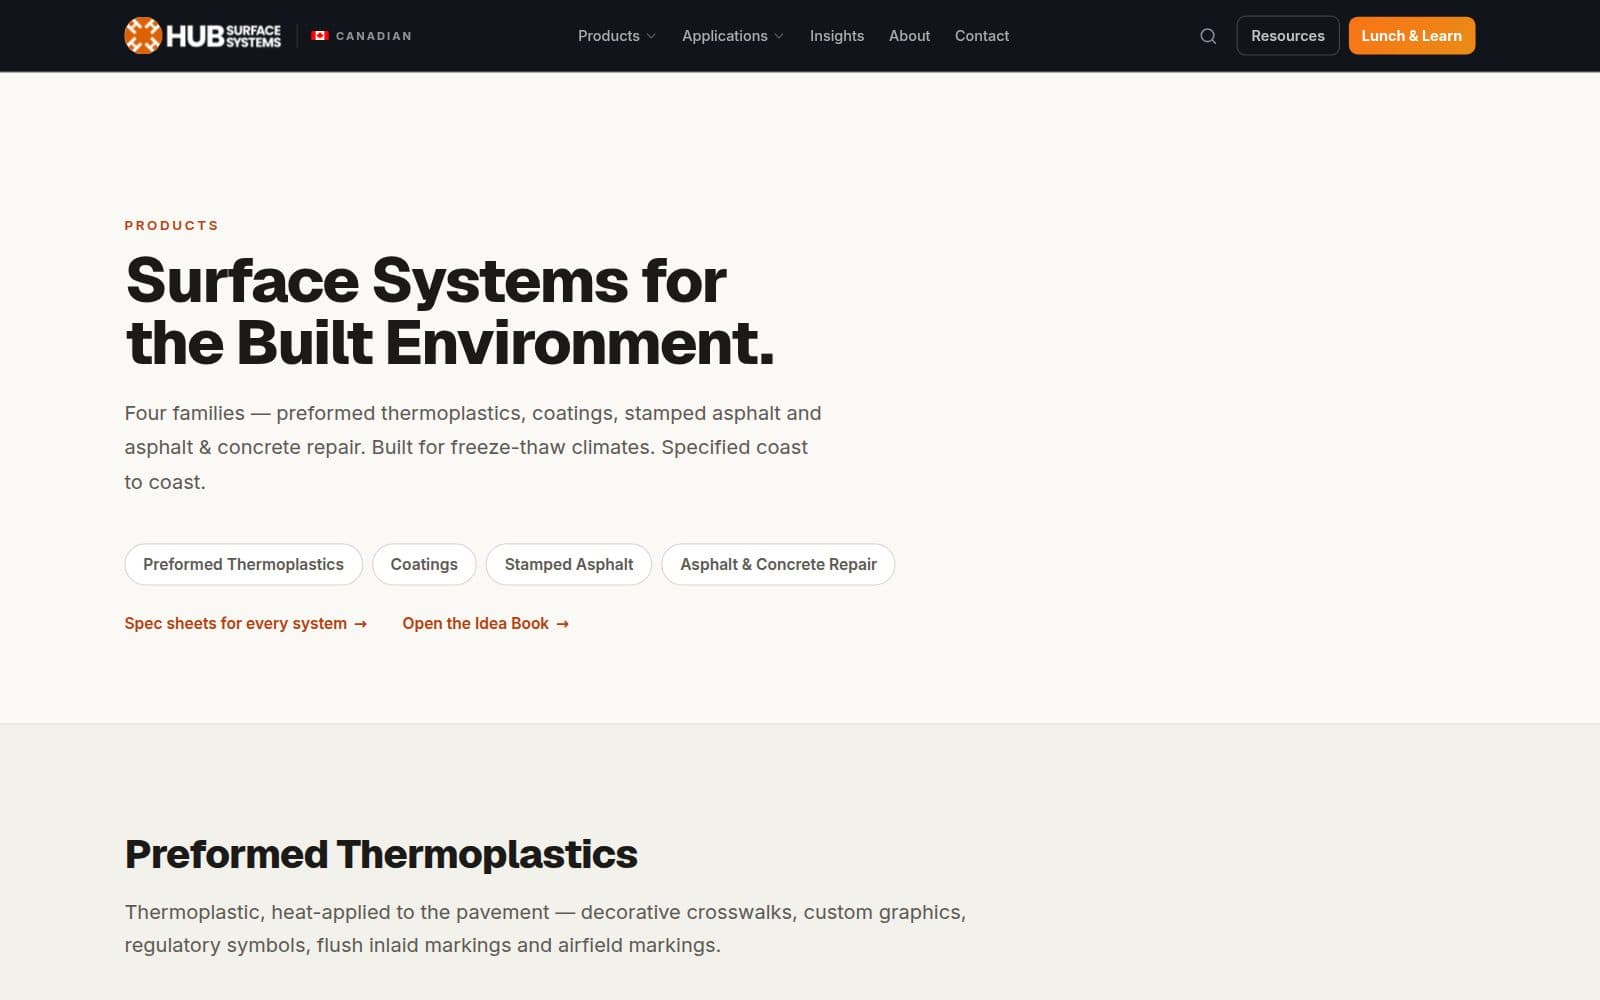Viewport: 1600px width, 1000px height.
Task: Select the Asphalt & Concrete Repair pill
Action: pyautogui.click(x=778, y=564)
